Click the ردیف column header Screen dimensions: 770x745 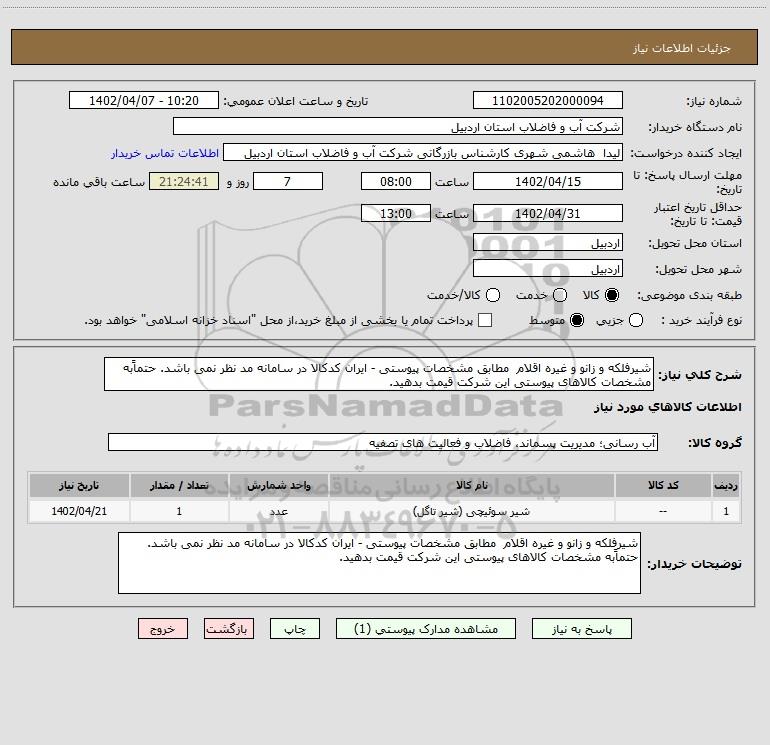coord(726,485)
